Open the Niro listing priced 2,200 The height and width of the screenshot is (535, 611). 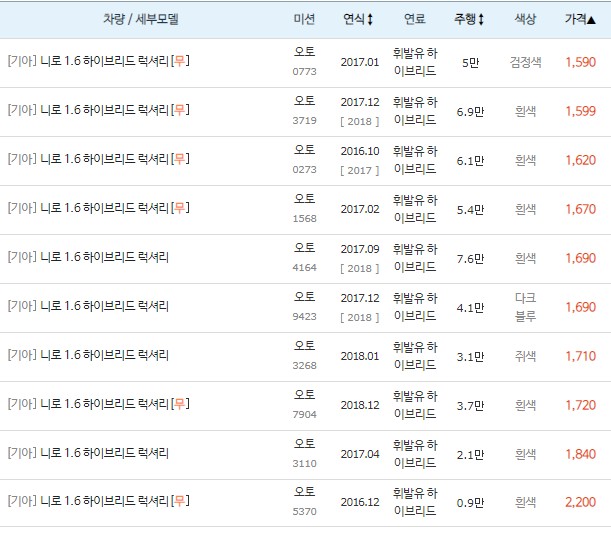[x=99, y=501]
